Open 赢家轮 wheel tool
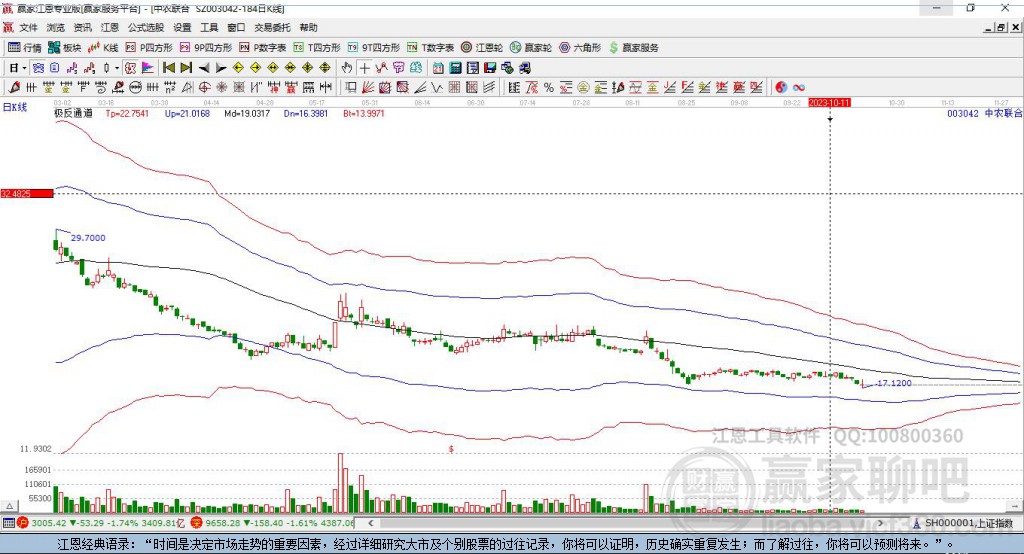Screen dimensions: 1024x554 (531, 48)
